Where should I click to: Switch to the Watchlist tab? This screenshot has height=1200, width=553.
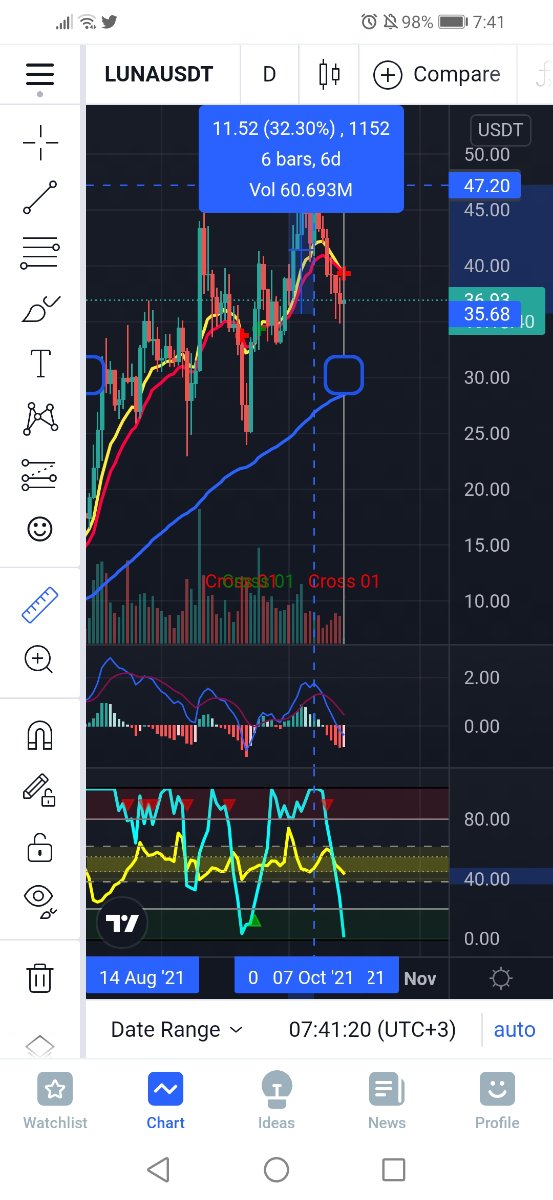(55, 1101)
